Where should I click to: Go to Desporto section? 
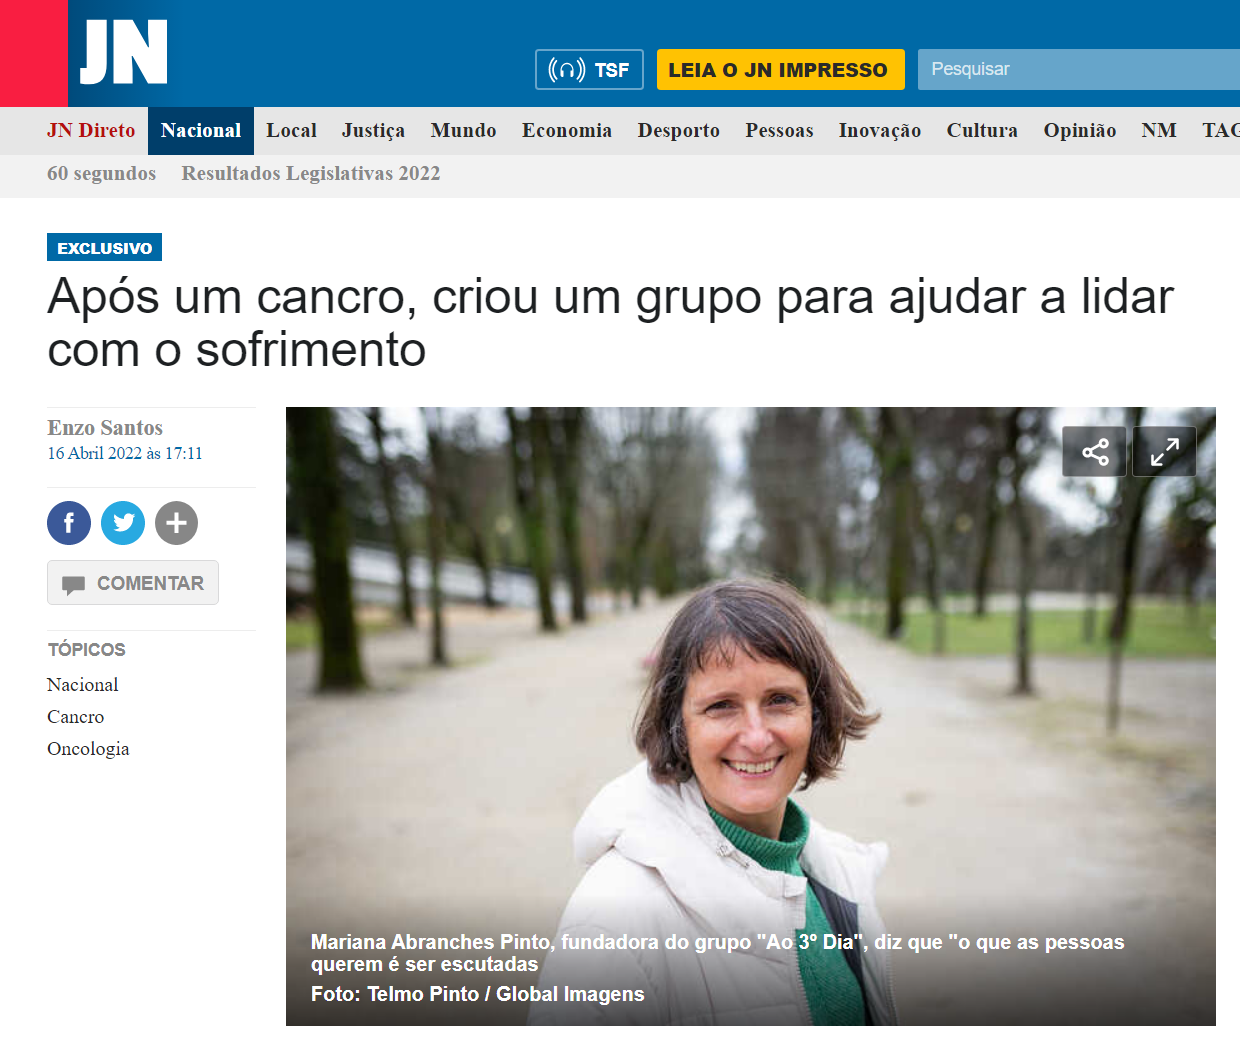coord(679,131)
